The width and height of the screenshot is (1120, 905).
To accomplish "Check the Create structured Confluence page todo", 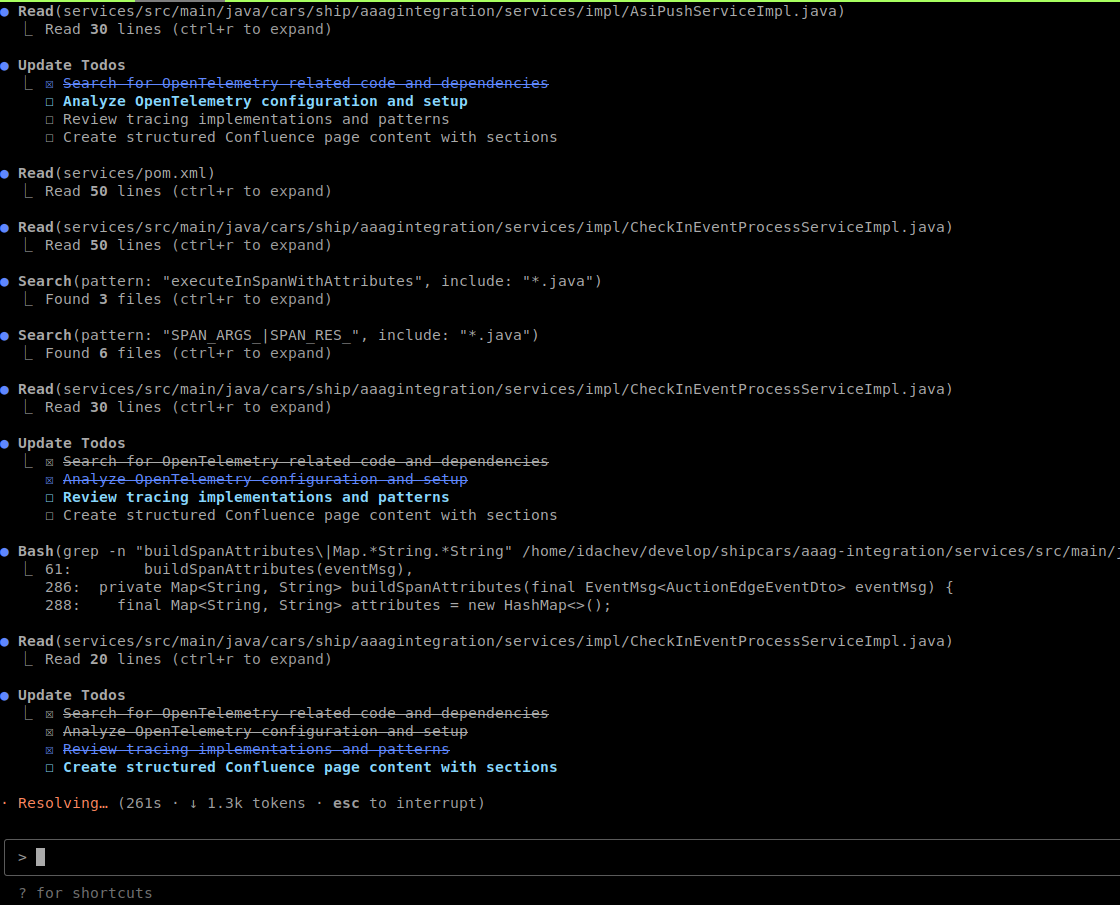I will (49, 767).
